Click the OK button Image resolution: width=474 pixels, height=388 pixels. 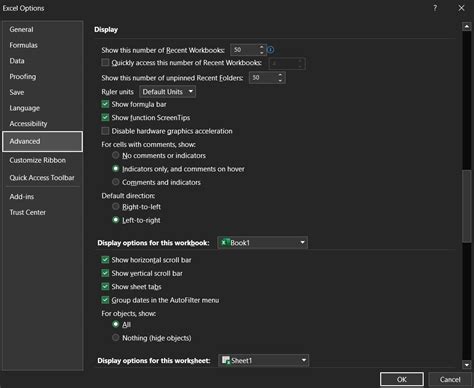(x=402, y=379)
